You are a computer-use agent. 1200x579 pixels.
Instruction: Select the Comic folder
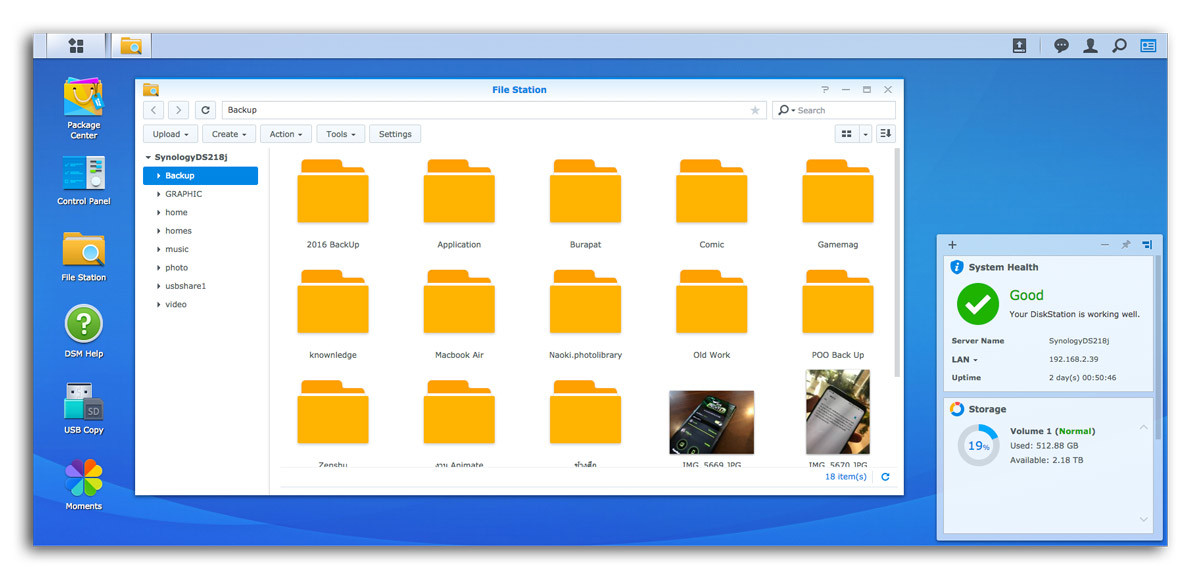(x=712, y=203)
